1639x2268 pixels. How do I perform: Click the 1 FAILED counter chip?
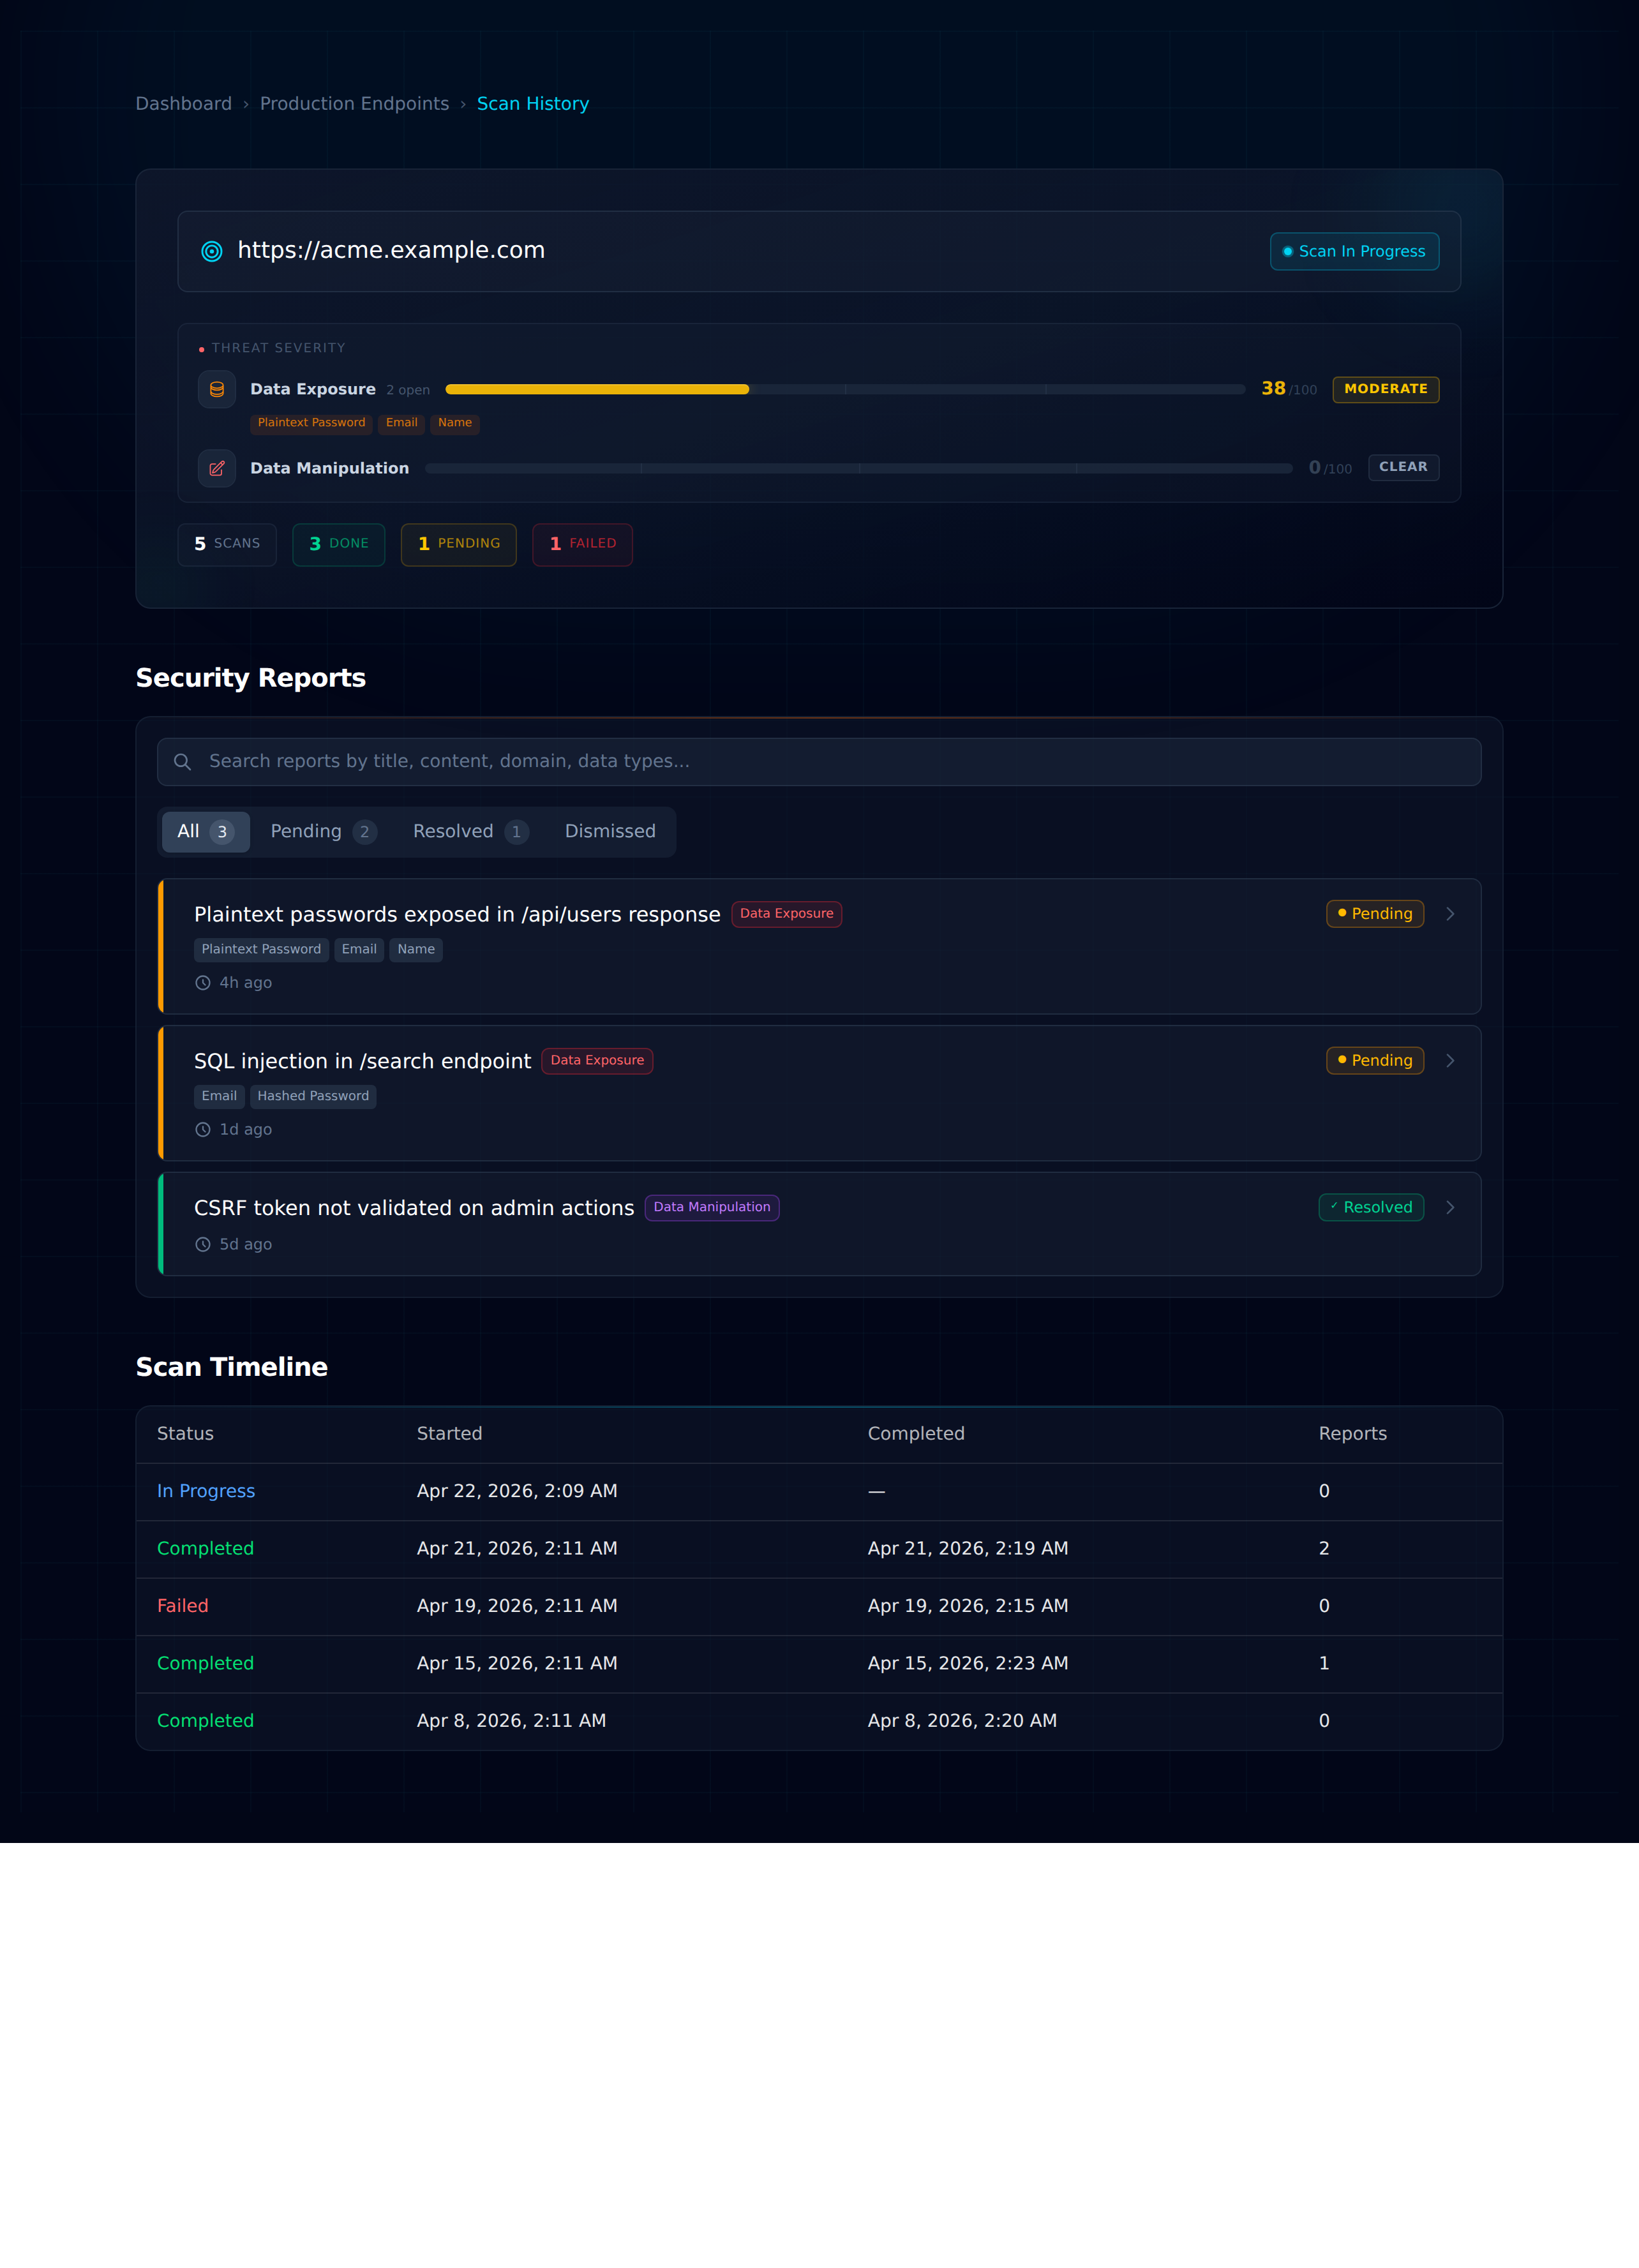point(583,544)
